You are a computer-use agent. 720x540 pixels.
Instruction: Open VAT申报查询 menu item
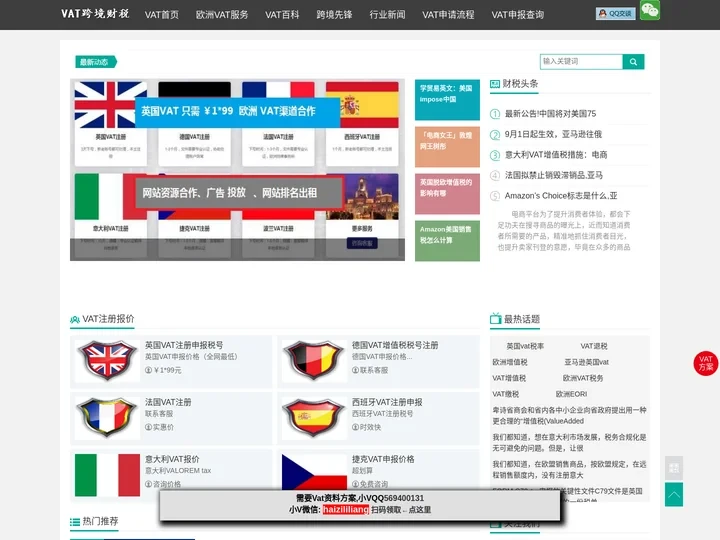518,15
